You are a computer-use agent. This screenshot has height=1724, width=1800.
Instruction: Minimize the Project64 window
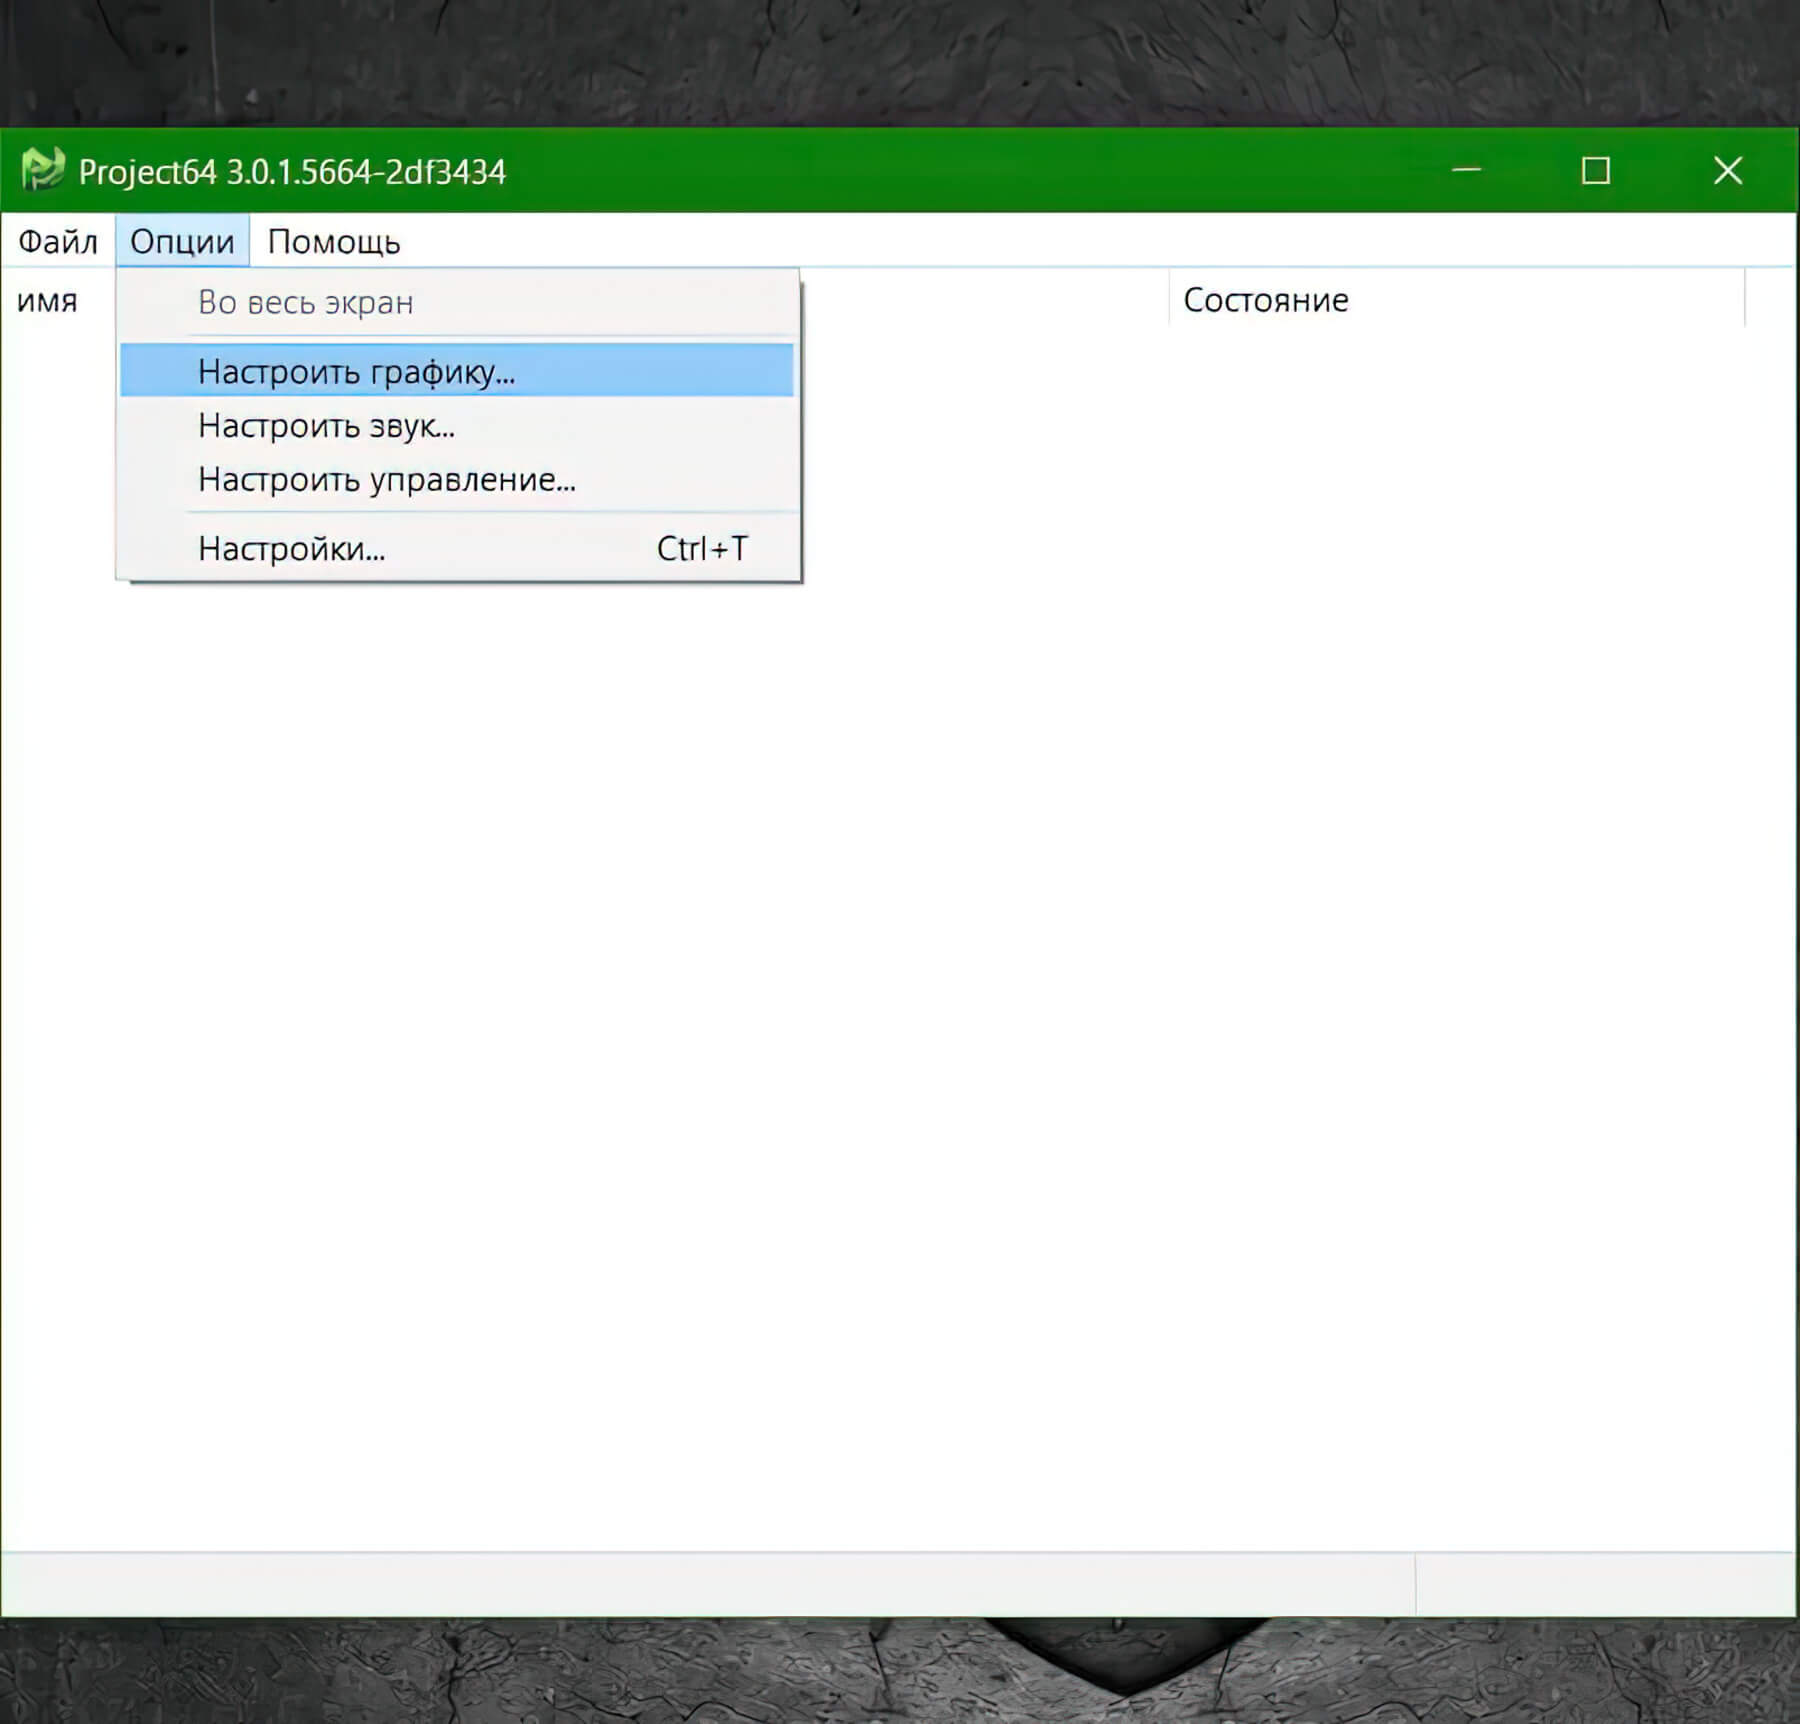click(x=1466, y=171)
